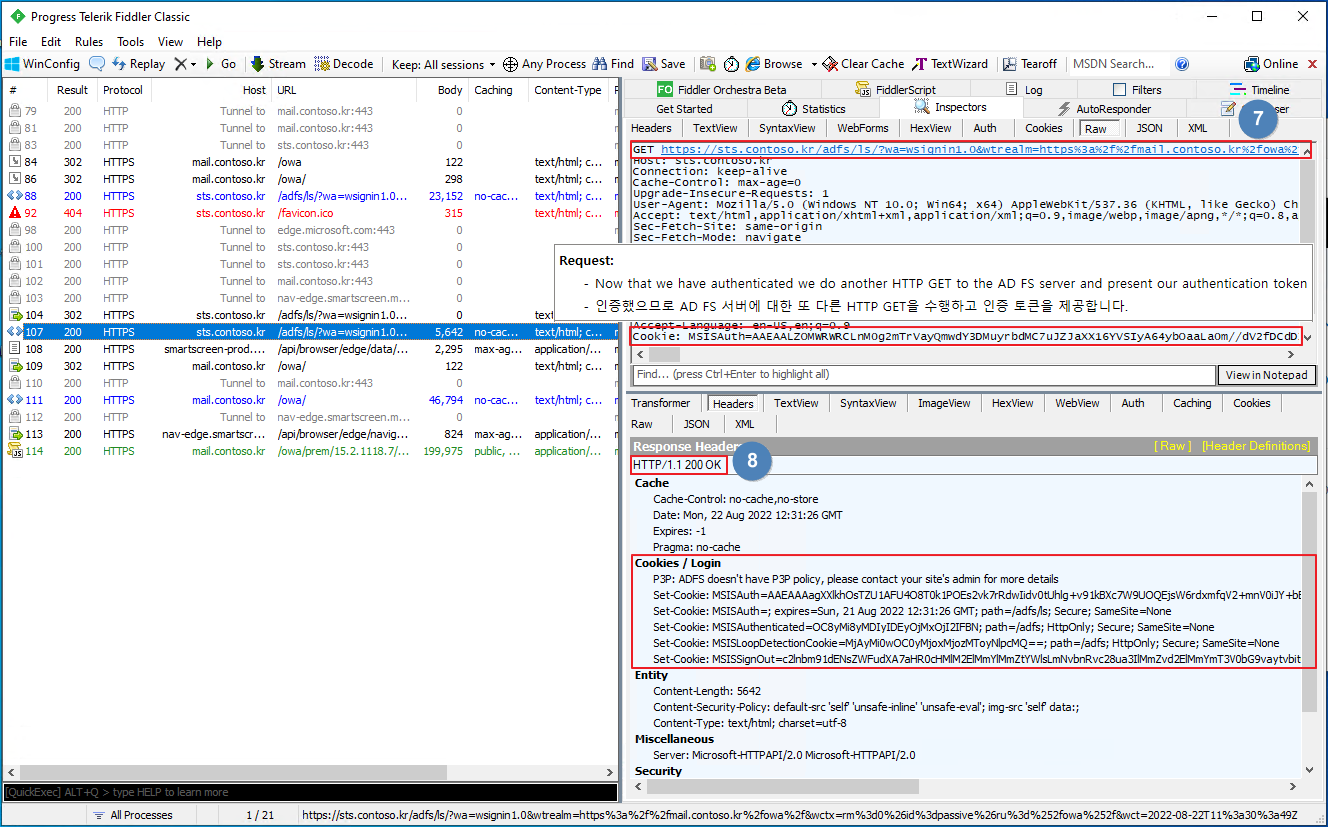The height and width of the screenshot is (827, 1328).
Task: Open the Timeline tab
Action: coord(1260,90)
